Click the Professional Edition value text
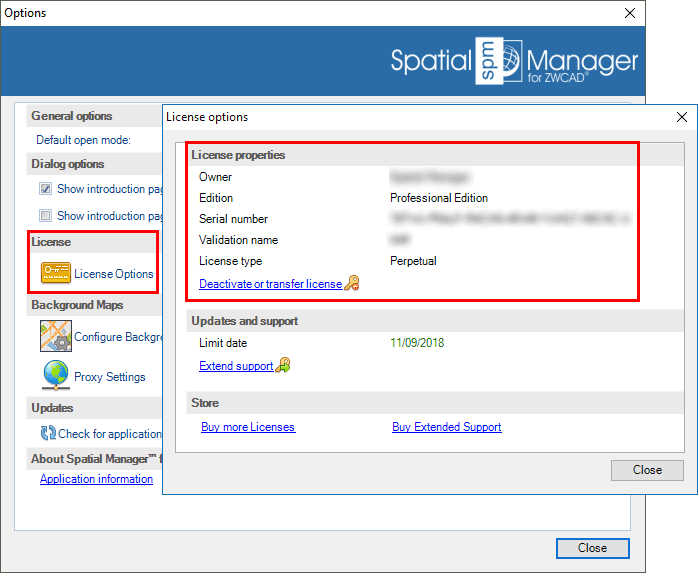The image size is (698, 573). tap(439, 198)
